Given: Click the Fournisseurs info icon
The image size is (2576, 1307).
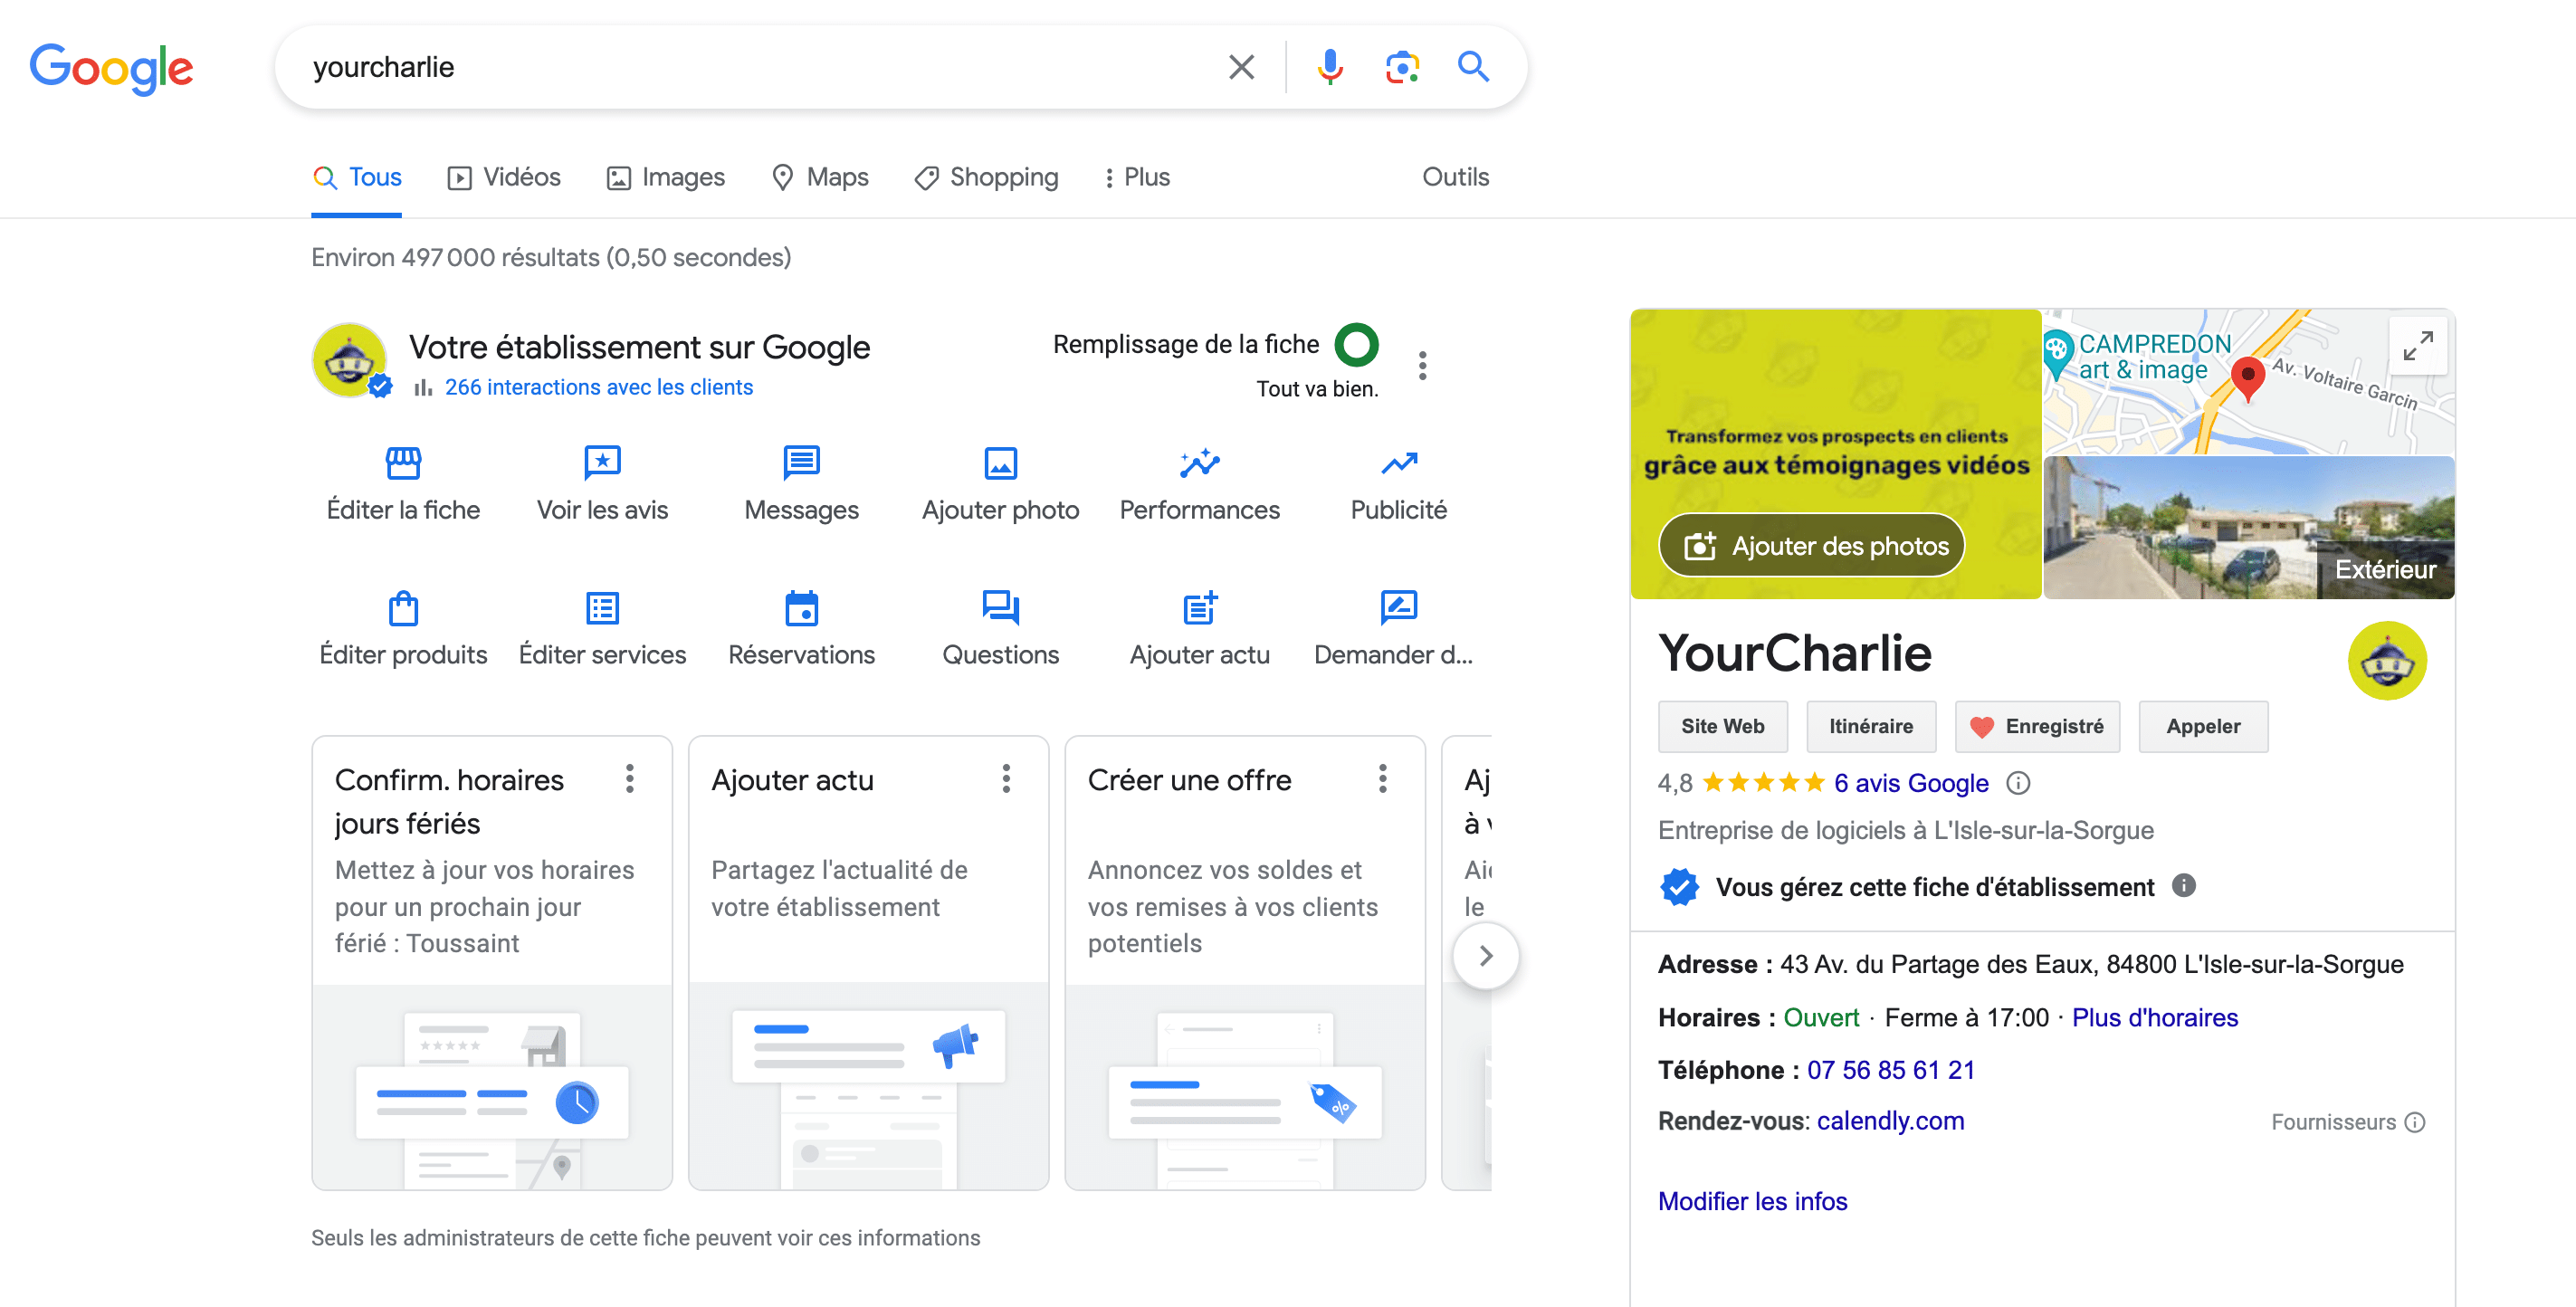Looking at the screenshot, I should click(2415, 1122).
